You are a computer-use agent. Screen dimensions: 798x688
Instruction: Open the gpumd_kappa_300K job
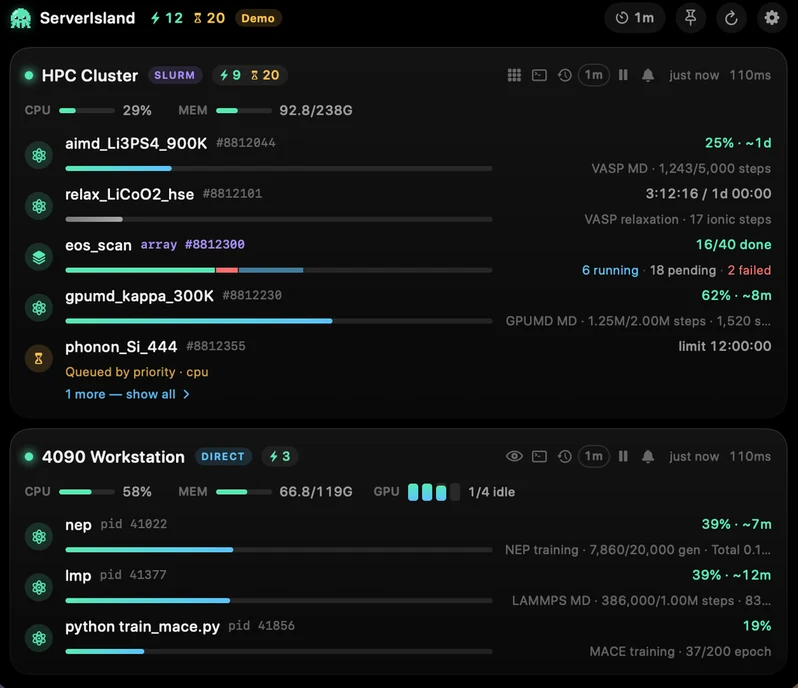coord(398,308)
